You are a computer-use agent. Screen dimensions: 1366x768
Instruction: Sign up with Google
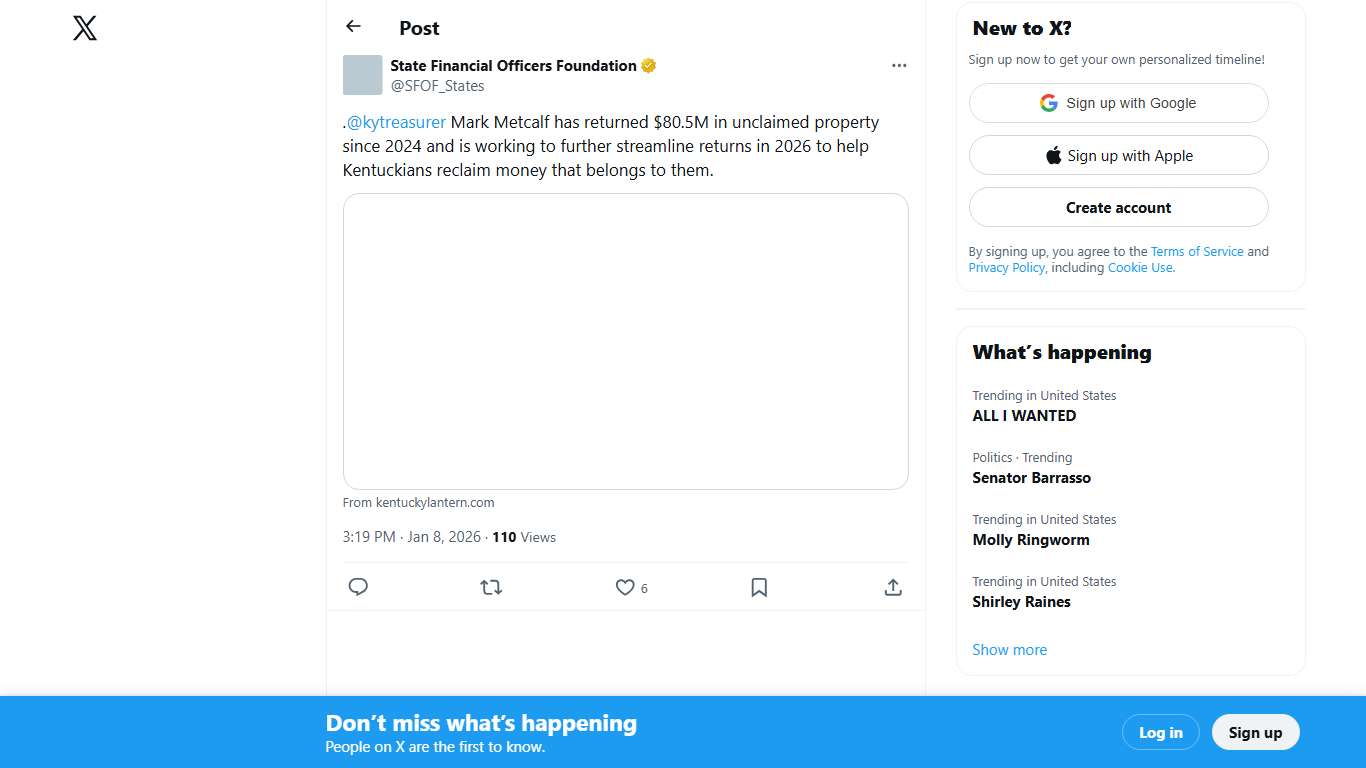coord(1118,103)
